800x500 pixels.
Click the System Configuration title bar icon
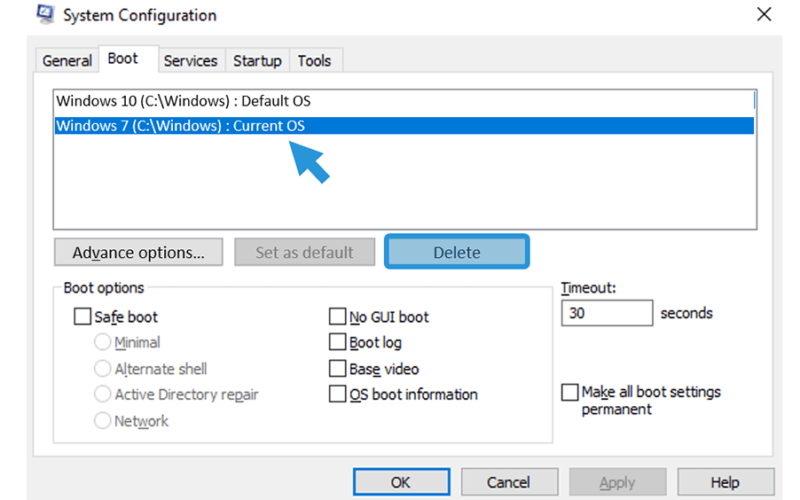click(45, 14)
